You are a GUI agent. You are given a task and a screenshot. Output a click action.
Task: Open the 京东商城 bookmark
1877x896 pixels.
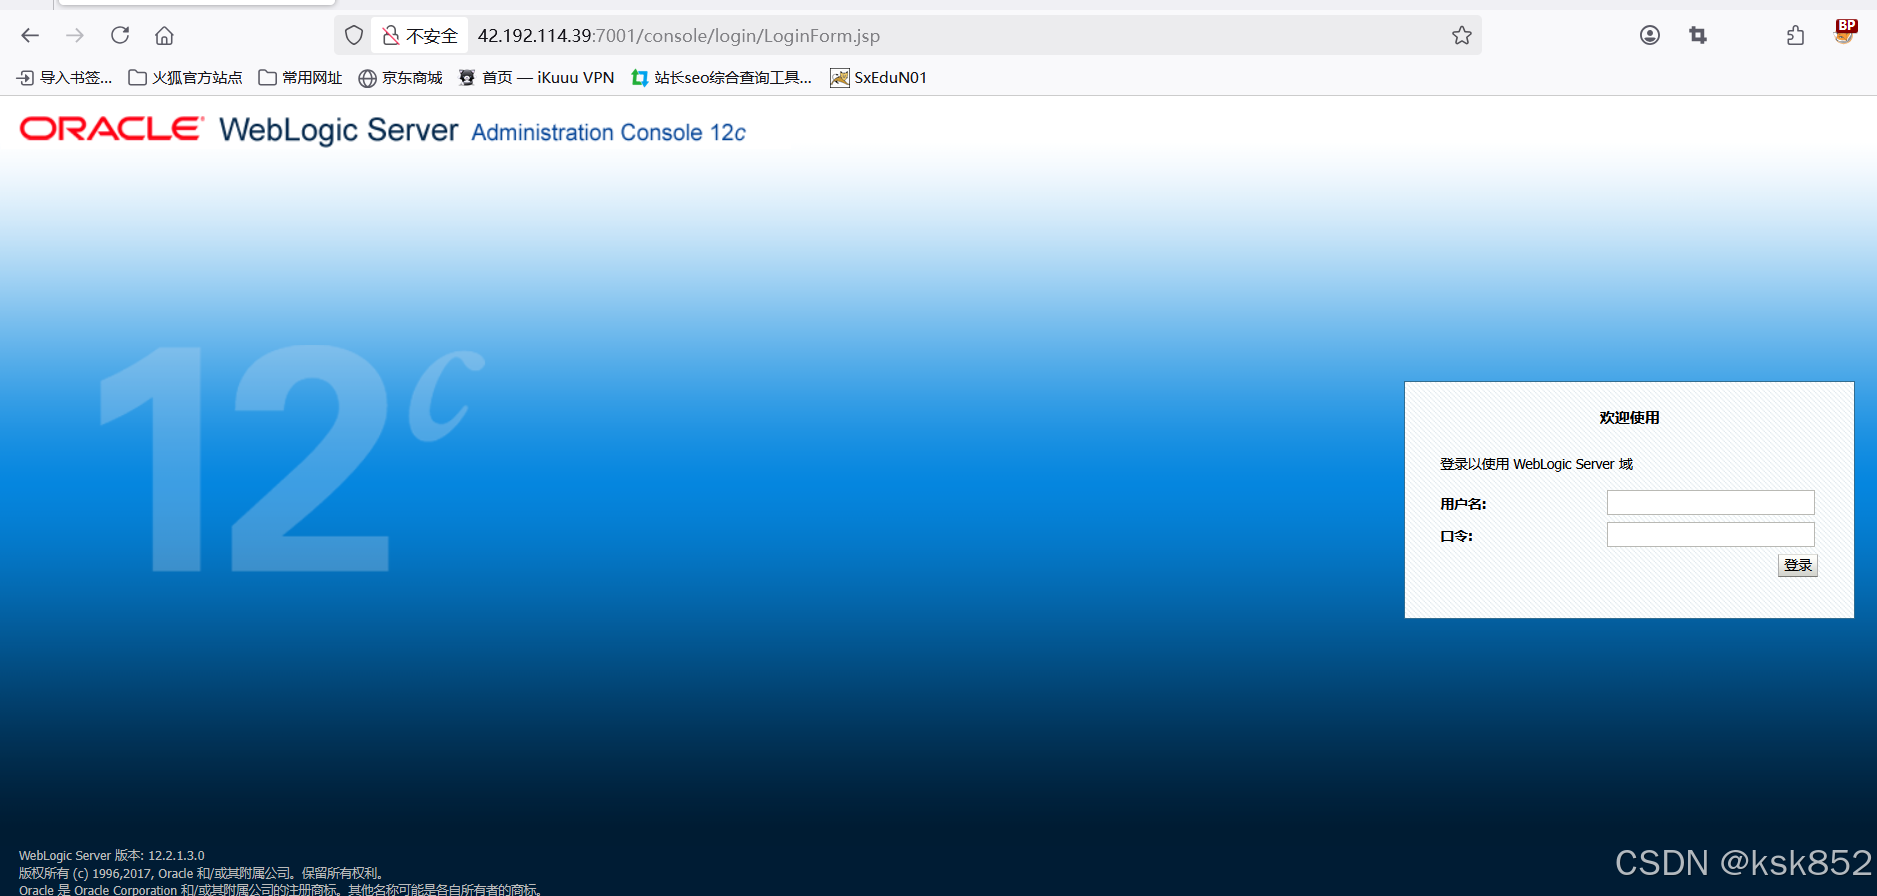click(400, 77)
